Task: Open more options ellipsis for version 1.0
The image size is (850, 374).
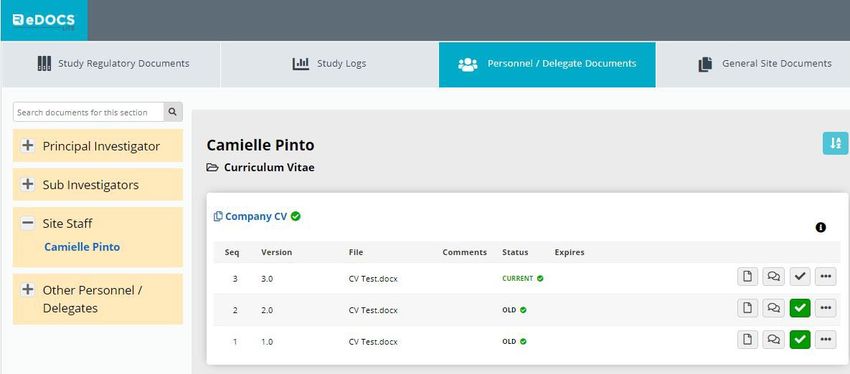Action: click(x=826, y=340)
